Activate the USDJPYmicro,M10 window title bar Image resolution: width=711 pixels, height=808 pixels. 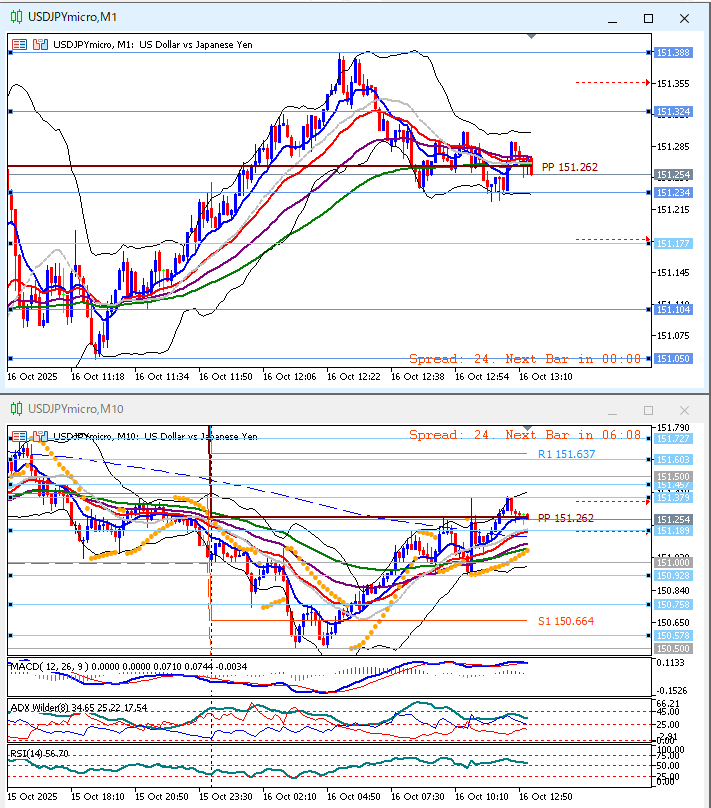[300, 409]
